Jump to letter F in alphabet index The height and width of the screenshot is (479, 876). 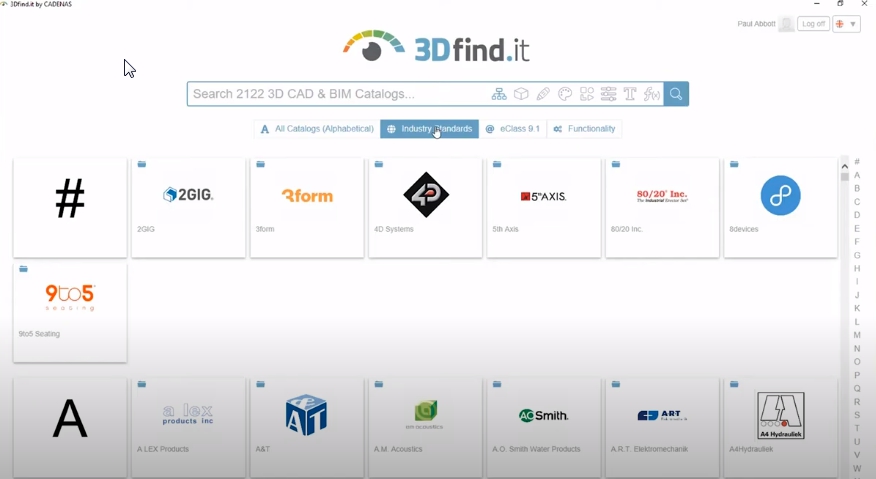click(857, 241)
